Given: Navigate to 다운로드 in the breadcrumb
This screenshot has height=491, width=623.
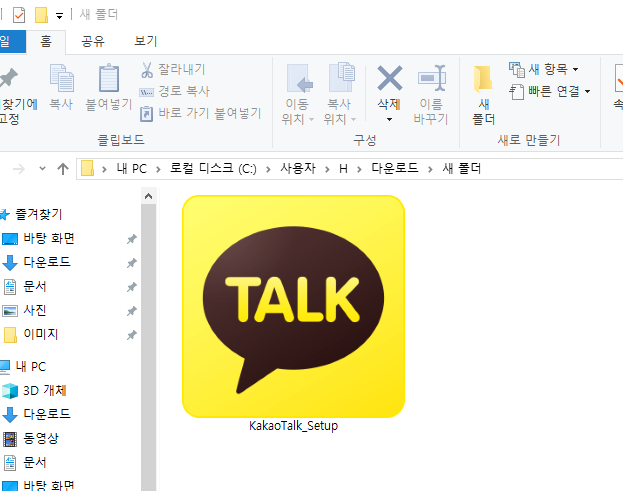Looking at the screenshot, I should click(x=395, y=168).
